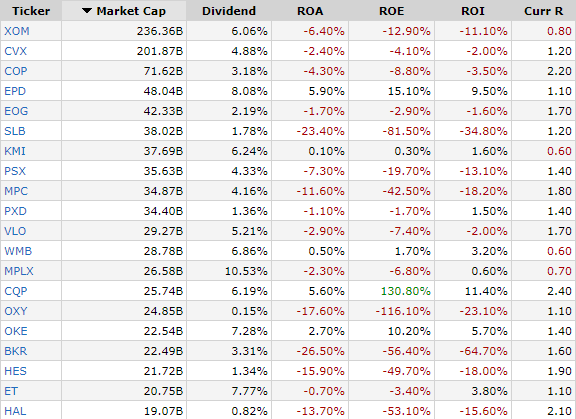Select EOG ROA value -1.70%
This screenshot has height=419, width=576.
coord(324,111)
